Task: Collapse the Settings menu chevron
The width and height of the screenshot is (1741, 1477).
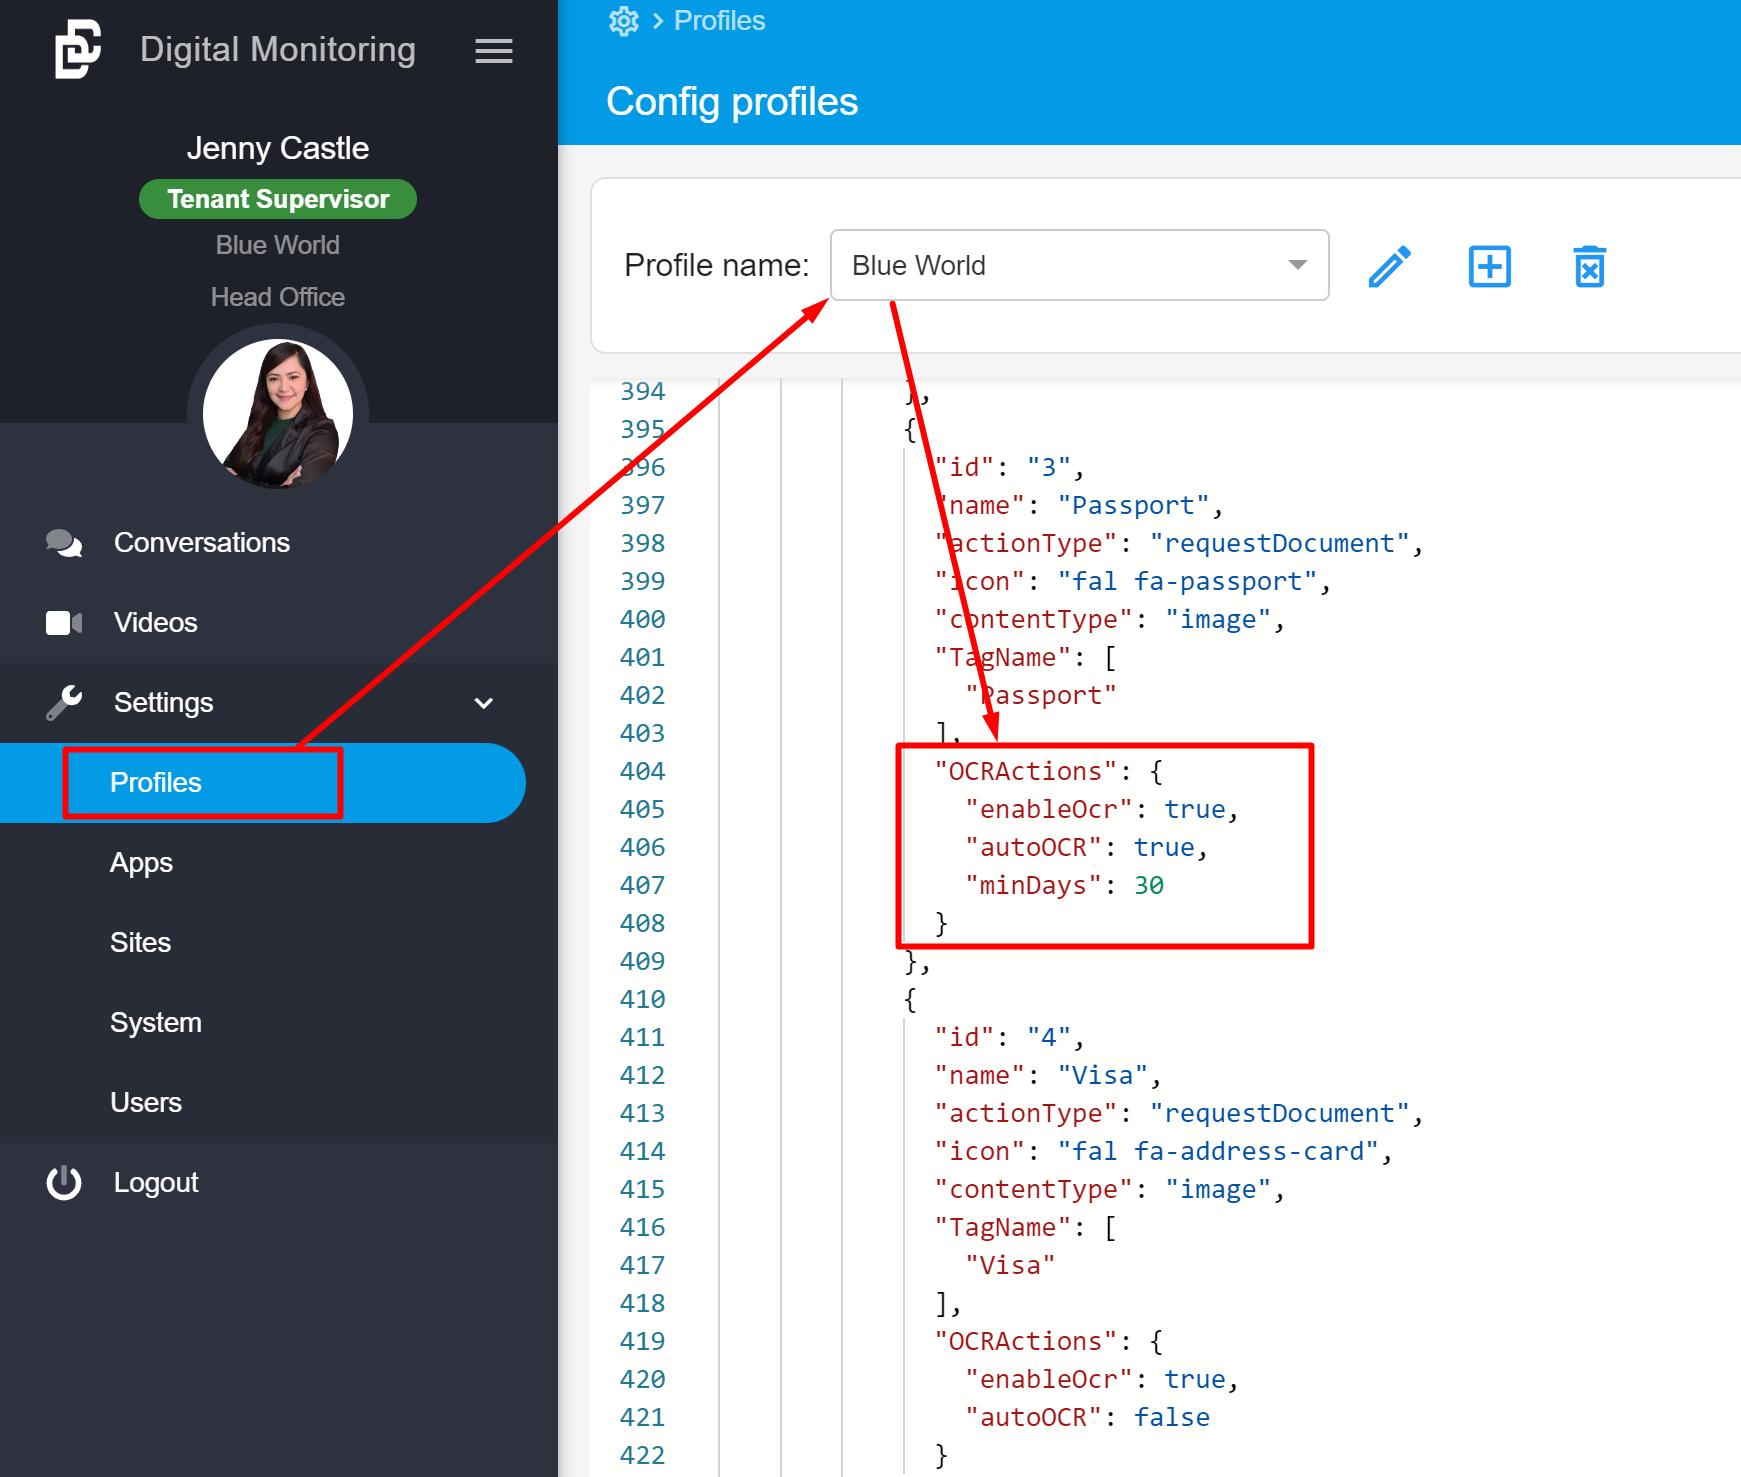Action: (x=484, y=703)
